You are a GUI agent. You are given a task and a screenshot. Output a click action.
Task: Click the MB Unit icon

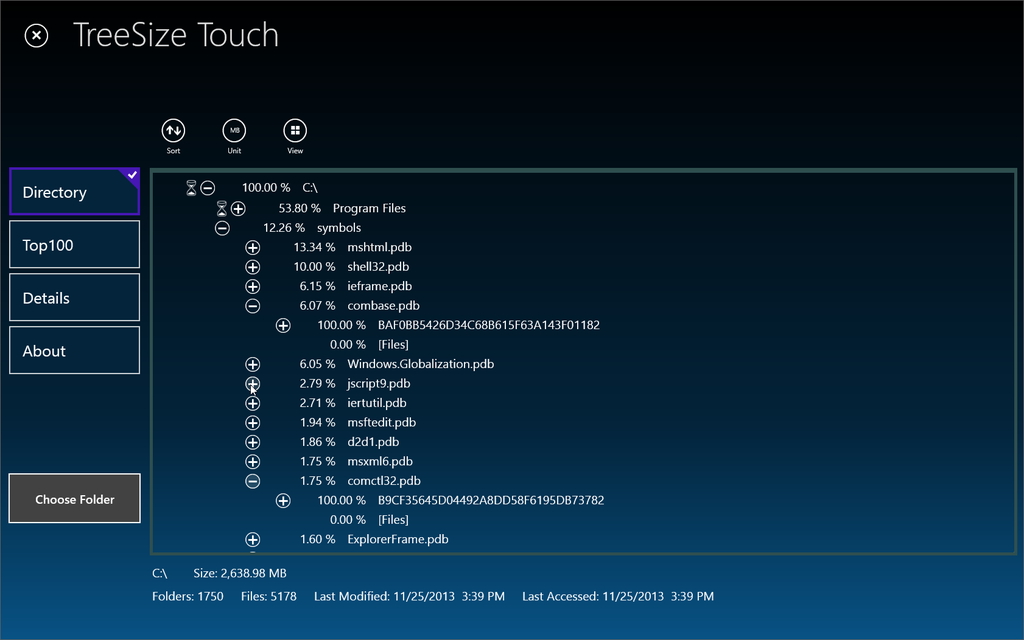[234, 131]
